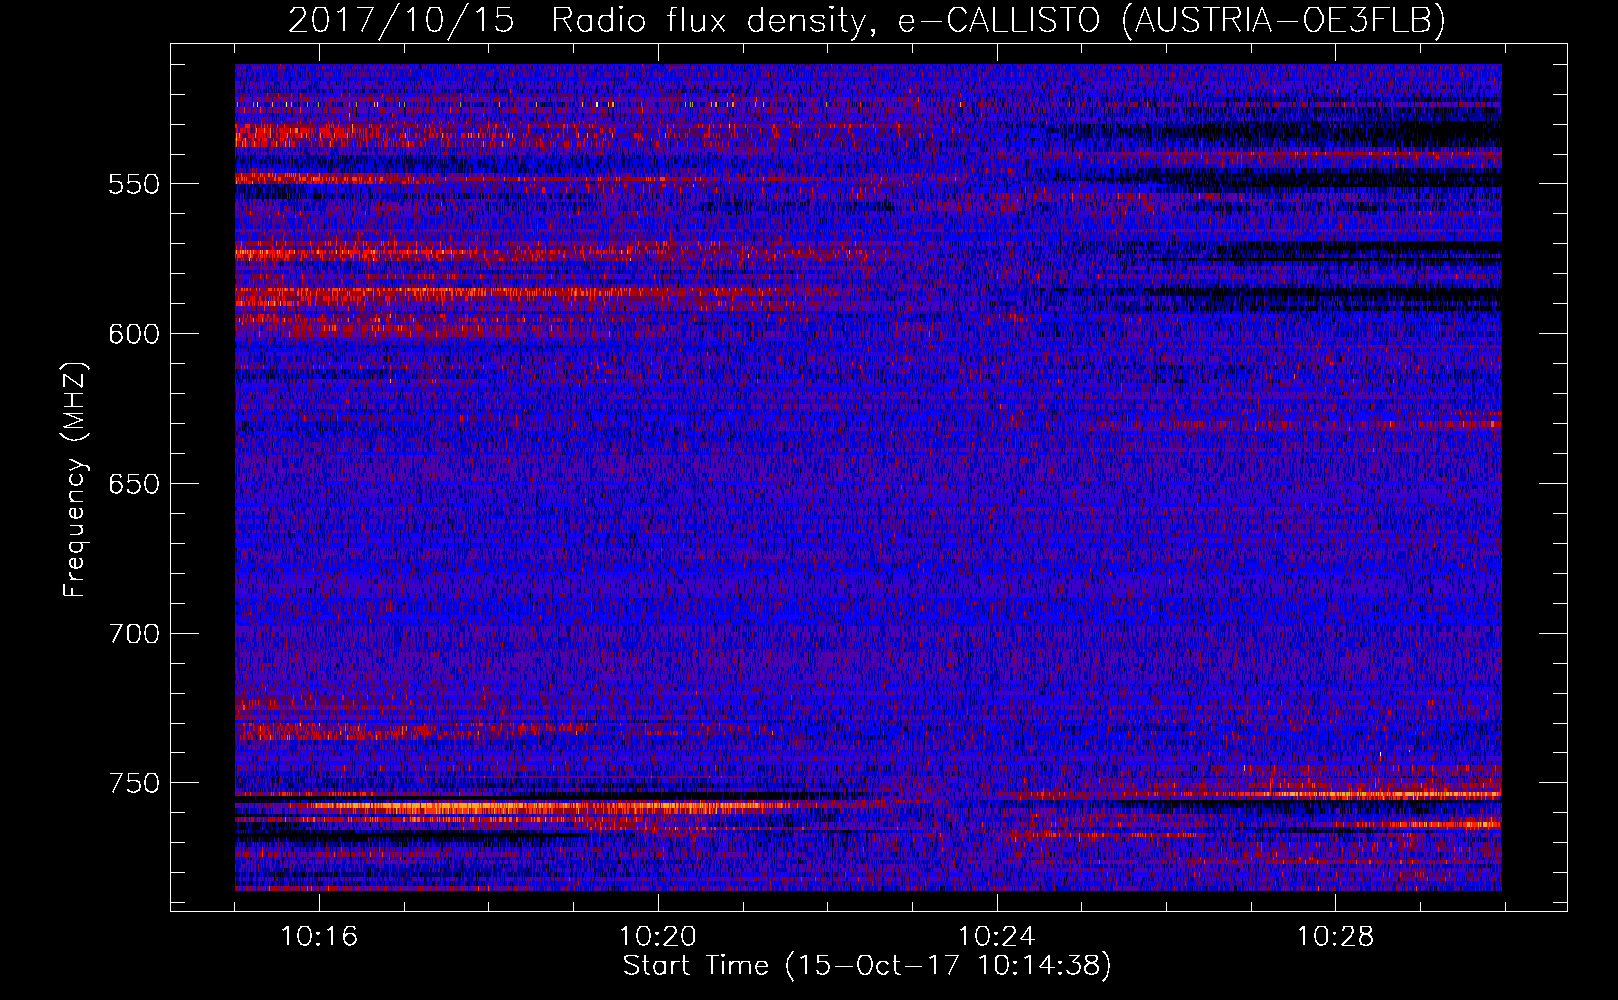Click the 700 frequency tick label

[x=134, y=635]
